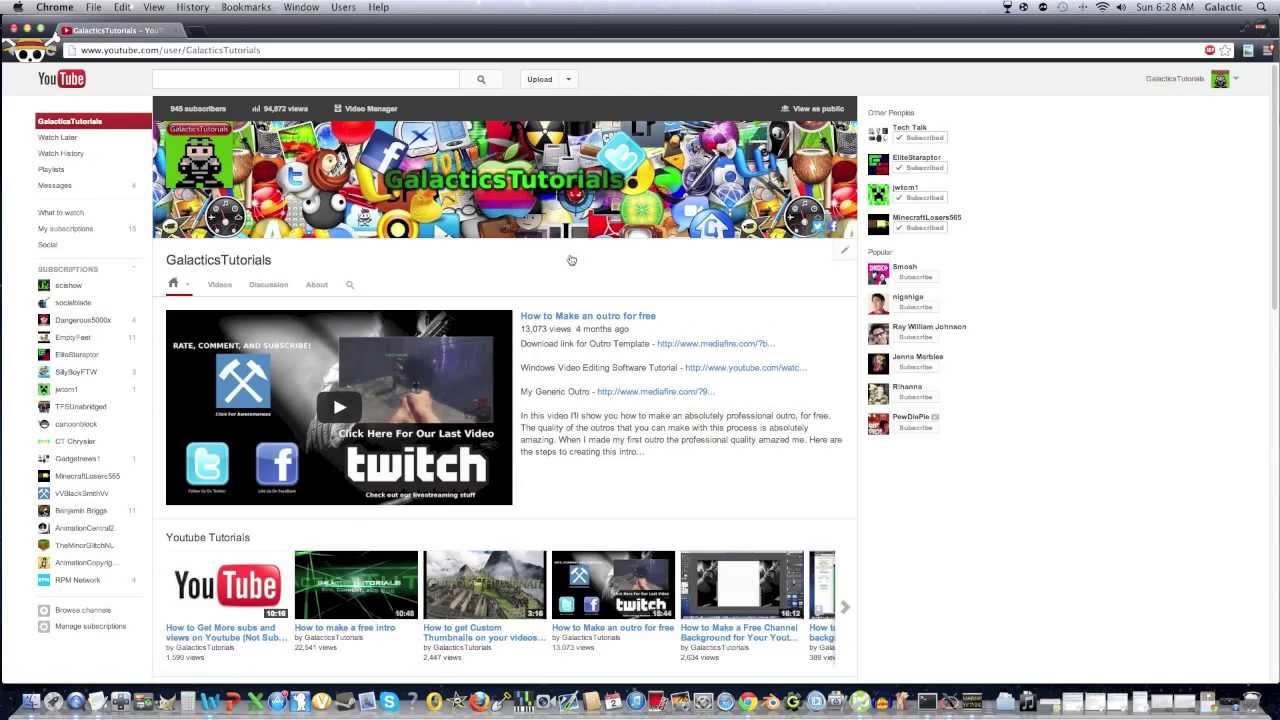
Task: Open the Chrome Window menu
Action: 301,7
